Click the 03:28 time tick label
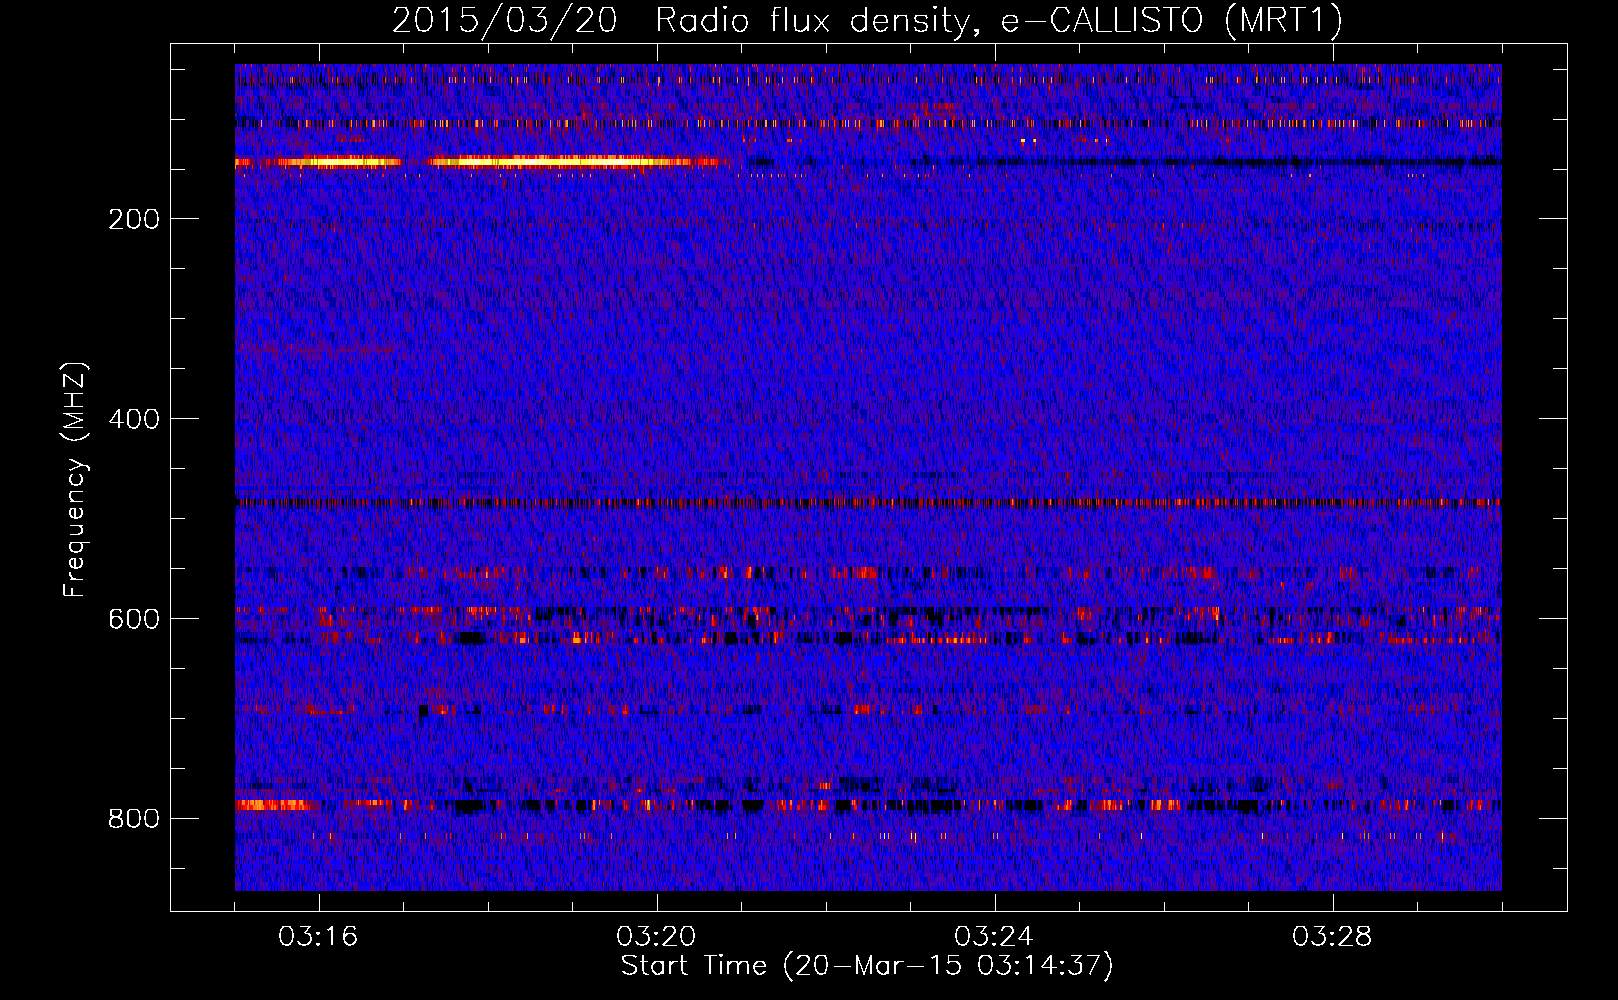This screenshot has width=1618, height=1000. pos(1332,937)
